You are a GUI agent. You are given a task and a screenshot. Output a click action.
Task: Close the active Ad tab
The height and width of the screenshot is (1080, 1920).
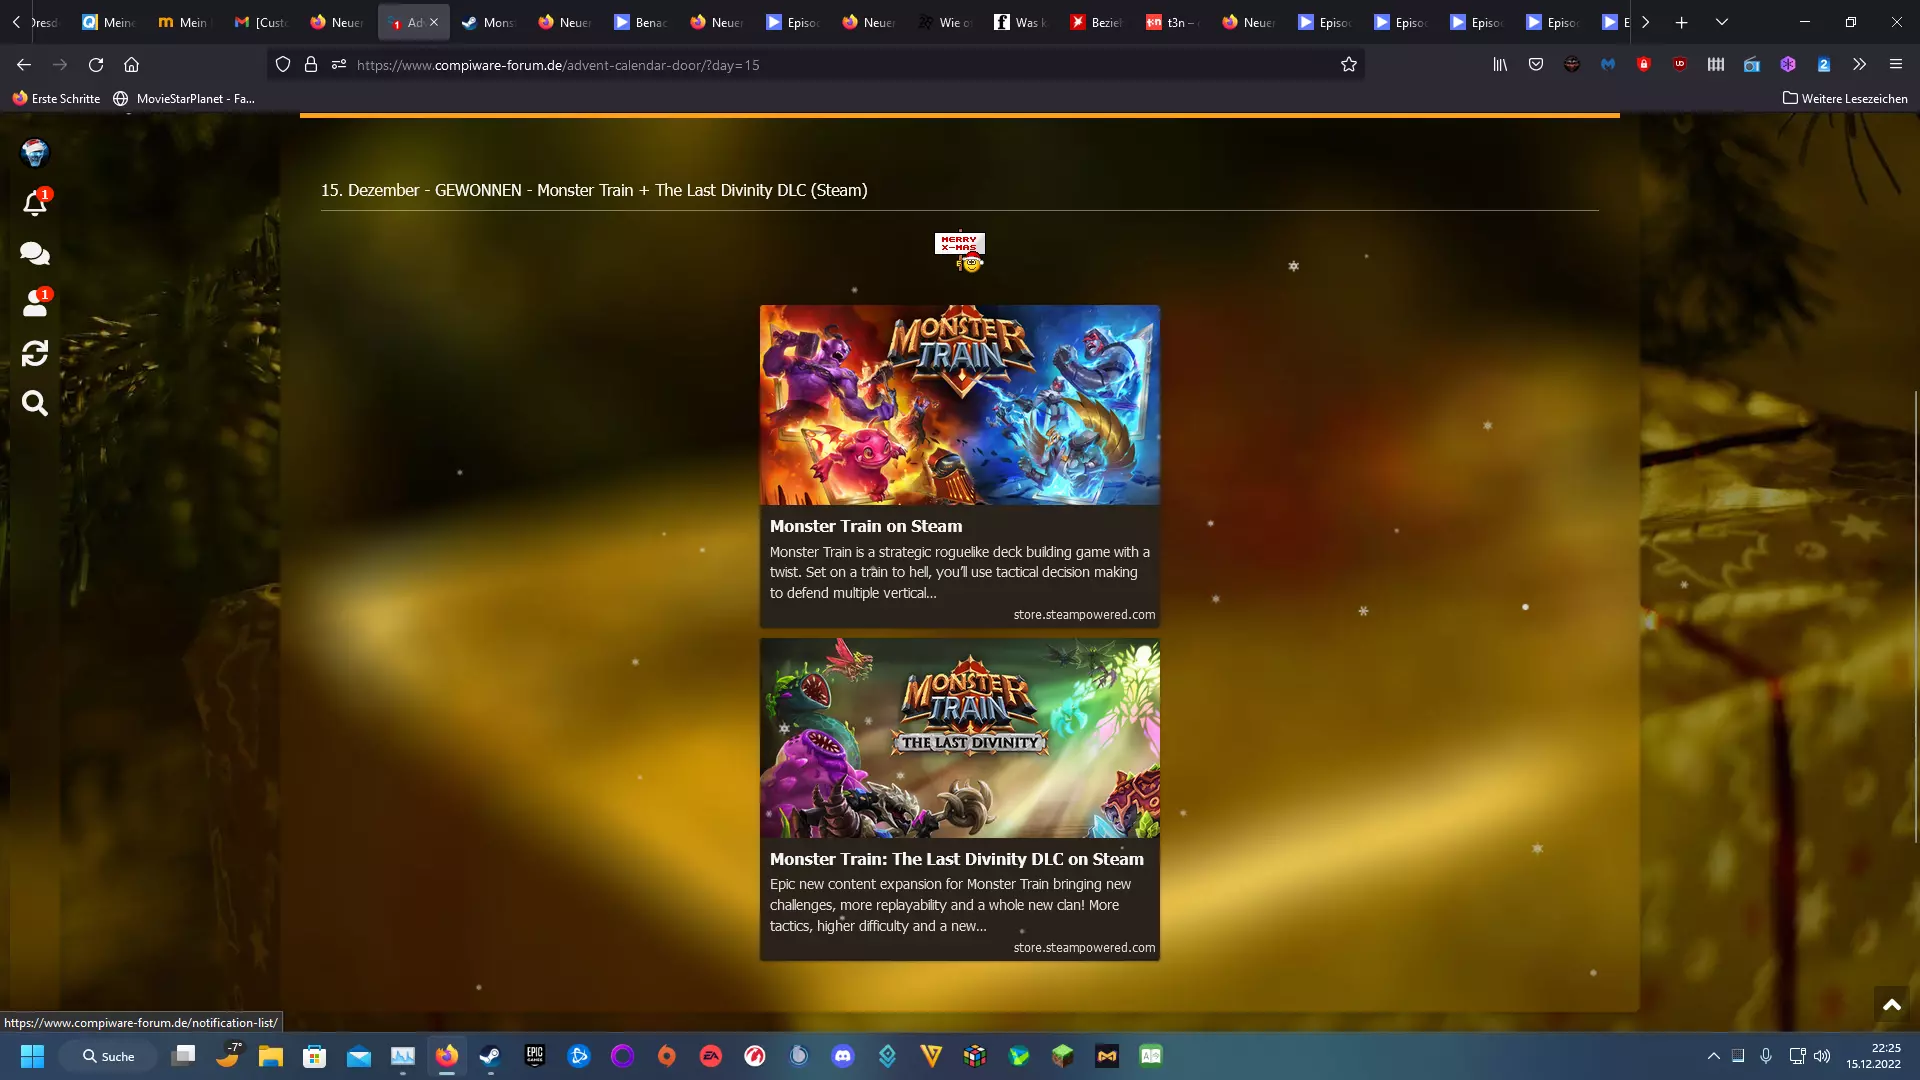[434, 22]
